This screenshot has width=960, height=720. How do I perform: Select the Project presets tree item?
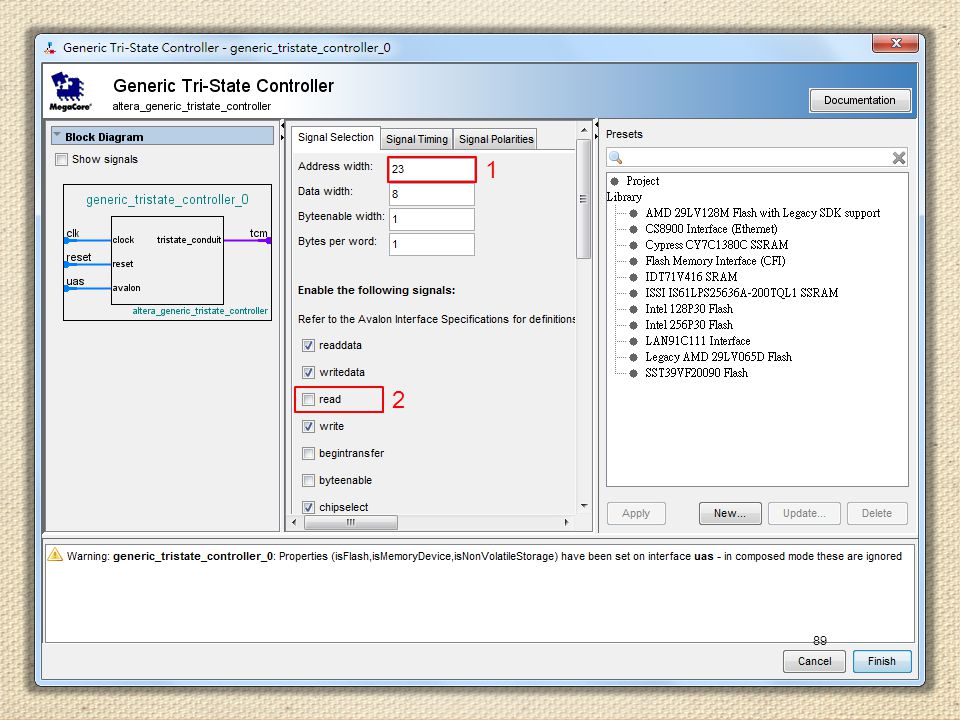(x=642, y=181)
